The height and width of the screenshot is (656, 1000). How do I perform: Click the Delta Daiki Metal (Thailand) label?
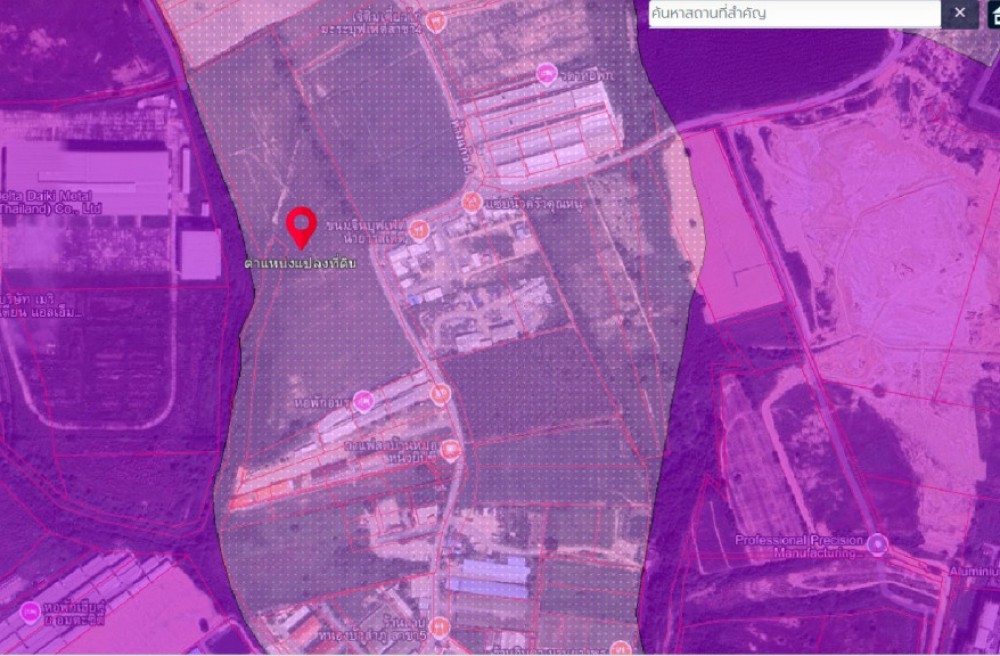tap(52, 201)
